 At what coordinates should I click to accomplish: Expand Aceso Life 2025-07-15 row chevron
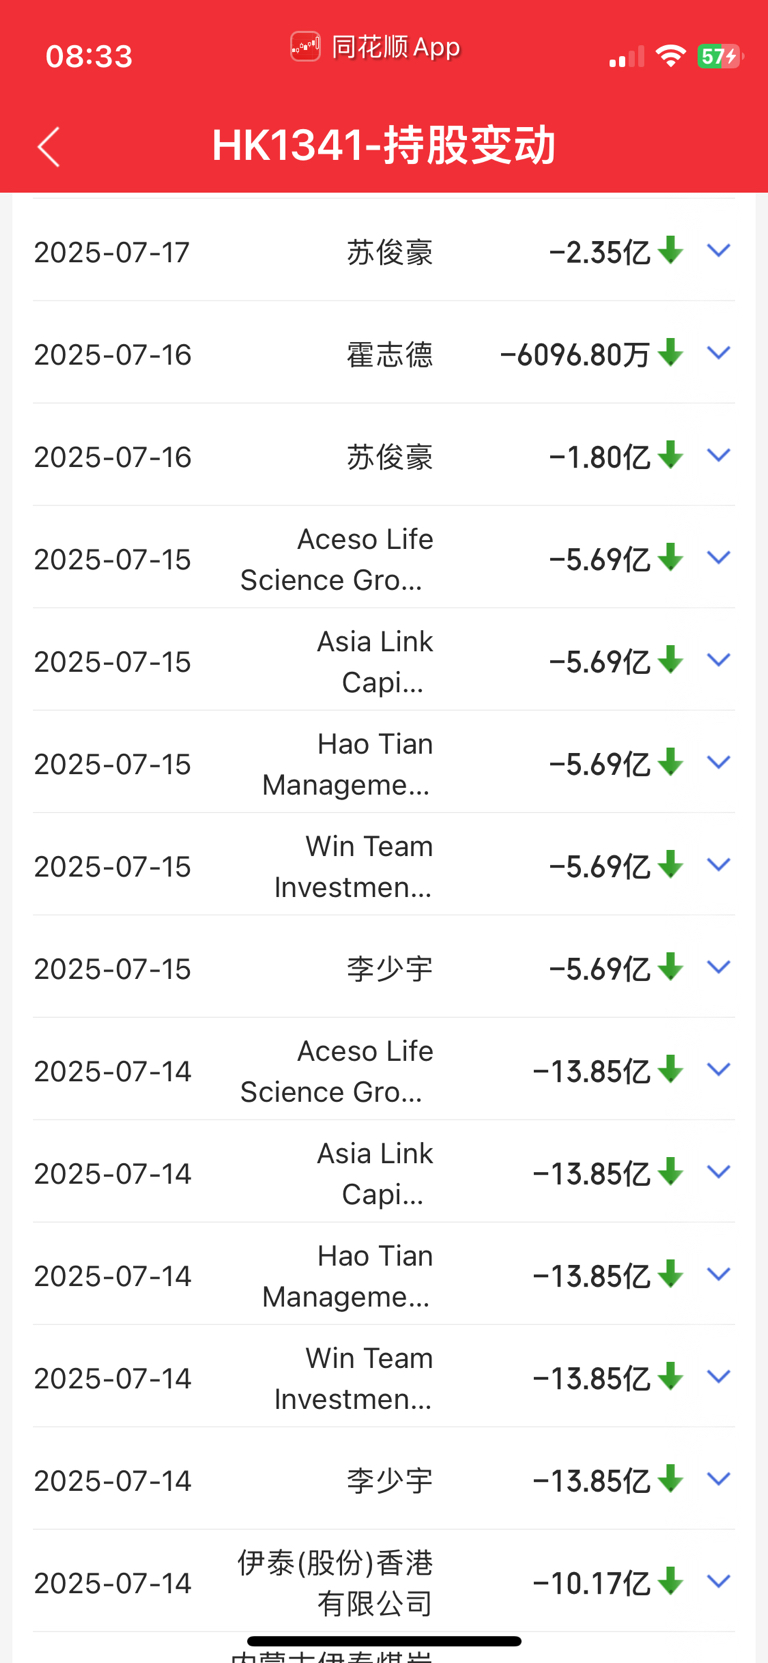(718, 557)
